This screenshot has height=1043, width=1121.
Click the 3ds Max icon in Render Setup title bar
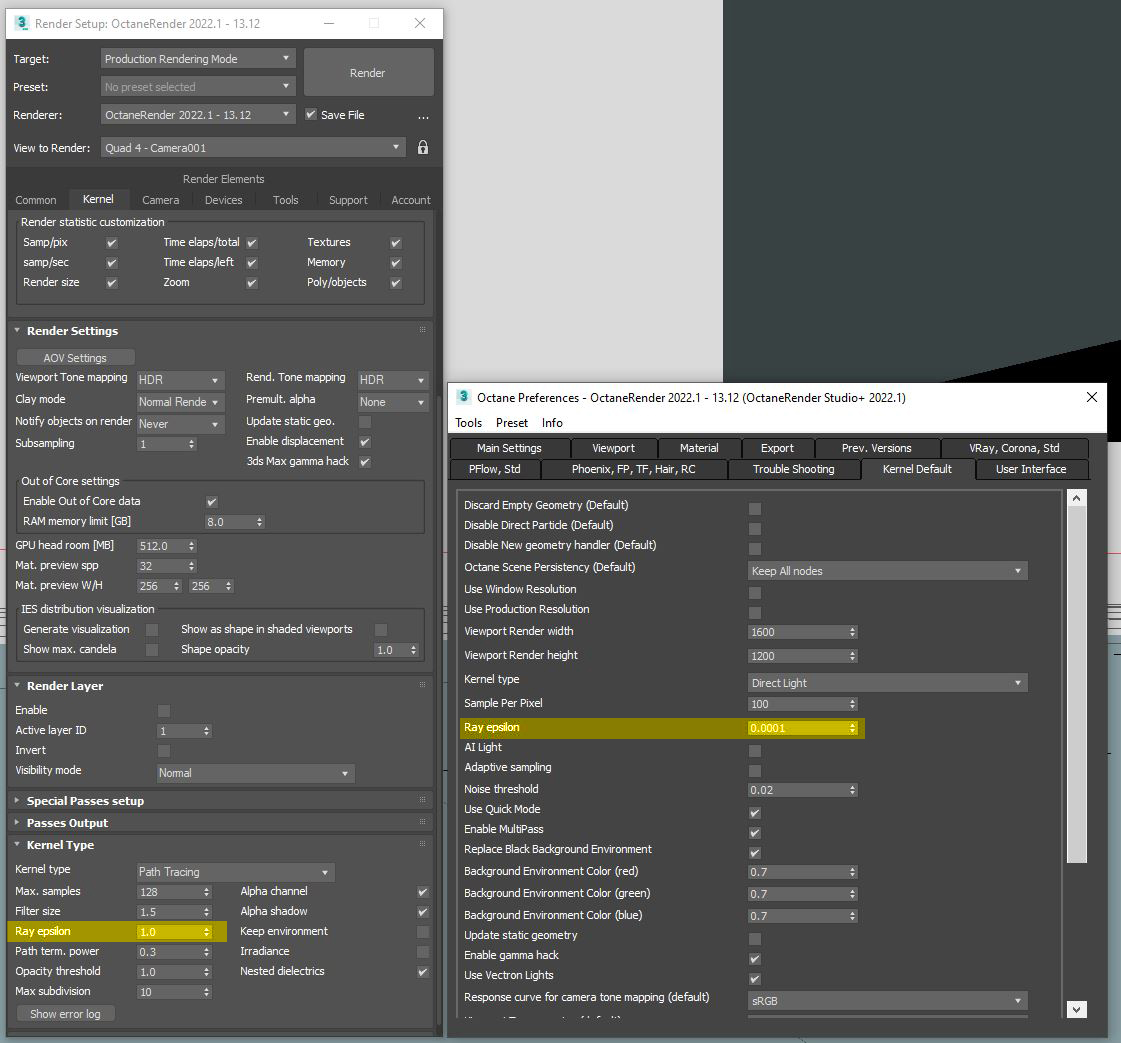click(22, 23)
